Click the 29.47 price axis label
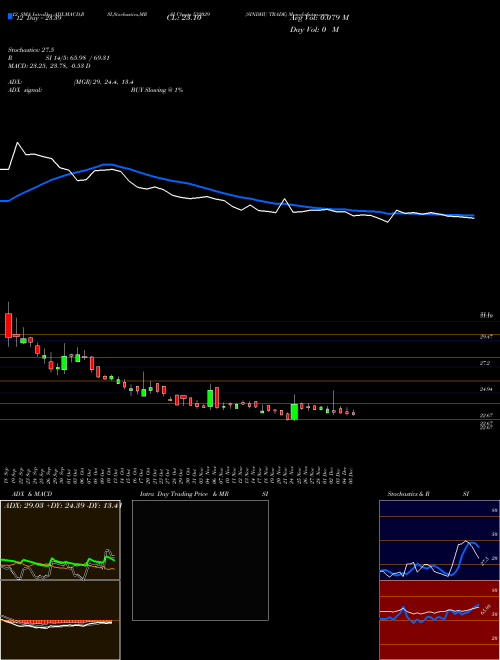This screenshot has height=660, width=500. [486, 337]
